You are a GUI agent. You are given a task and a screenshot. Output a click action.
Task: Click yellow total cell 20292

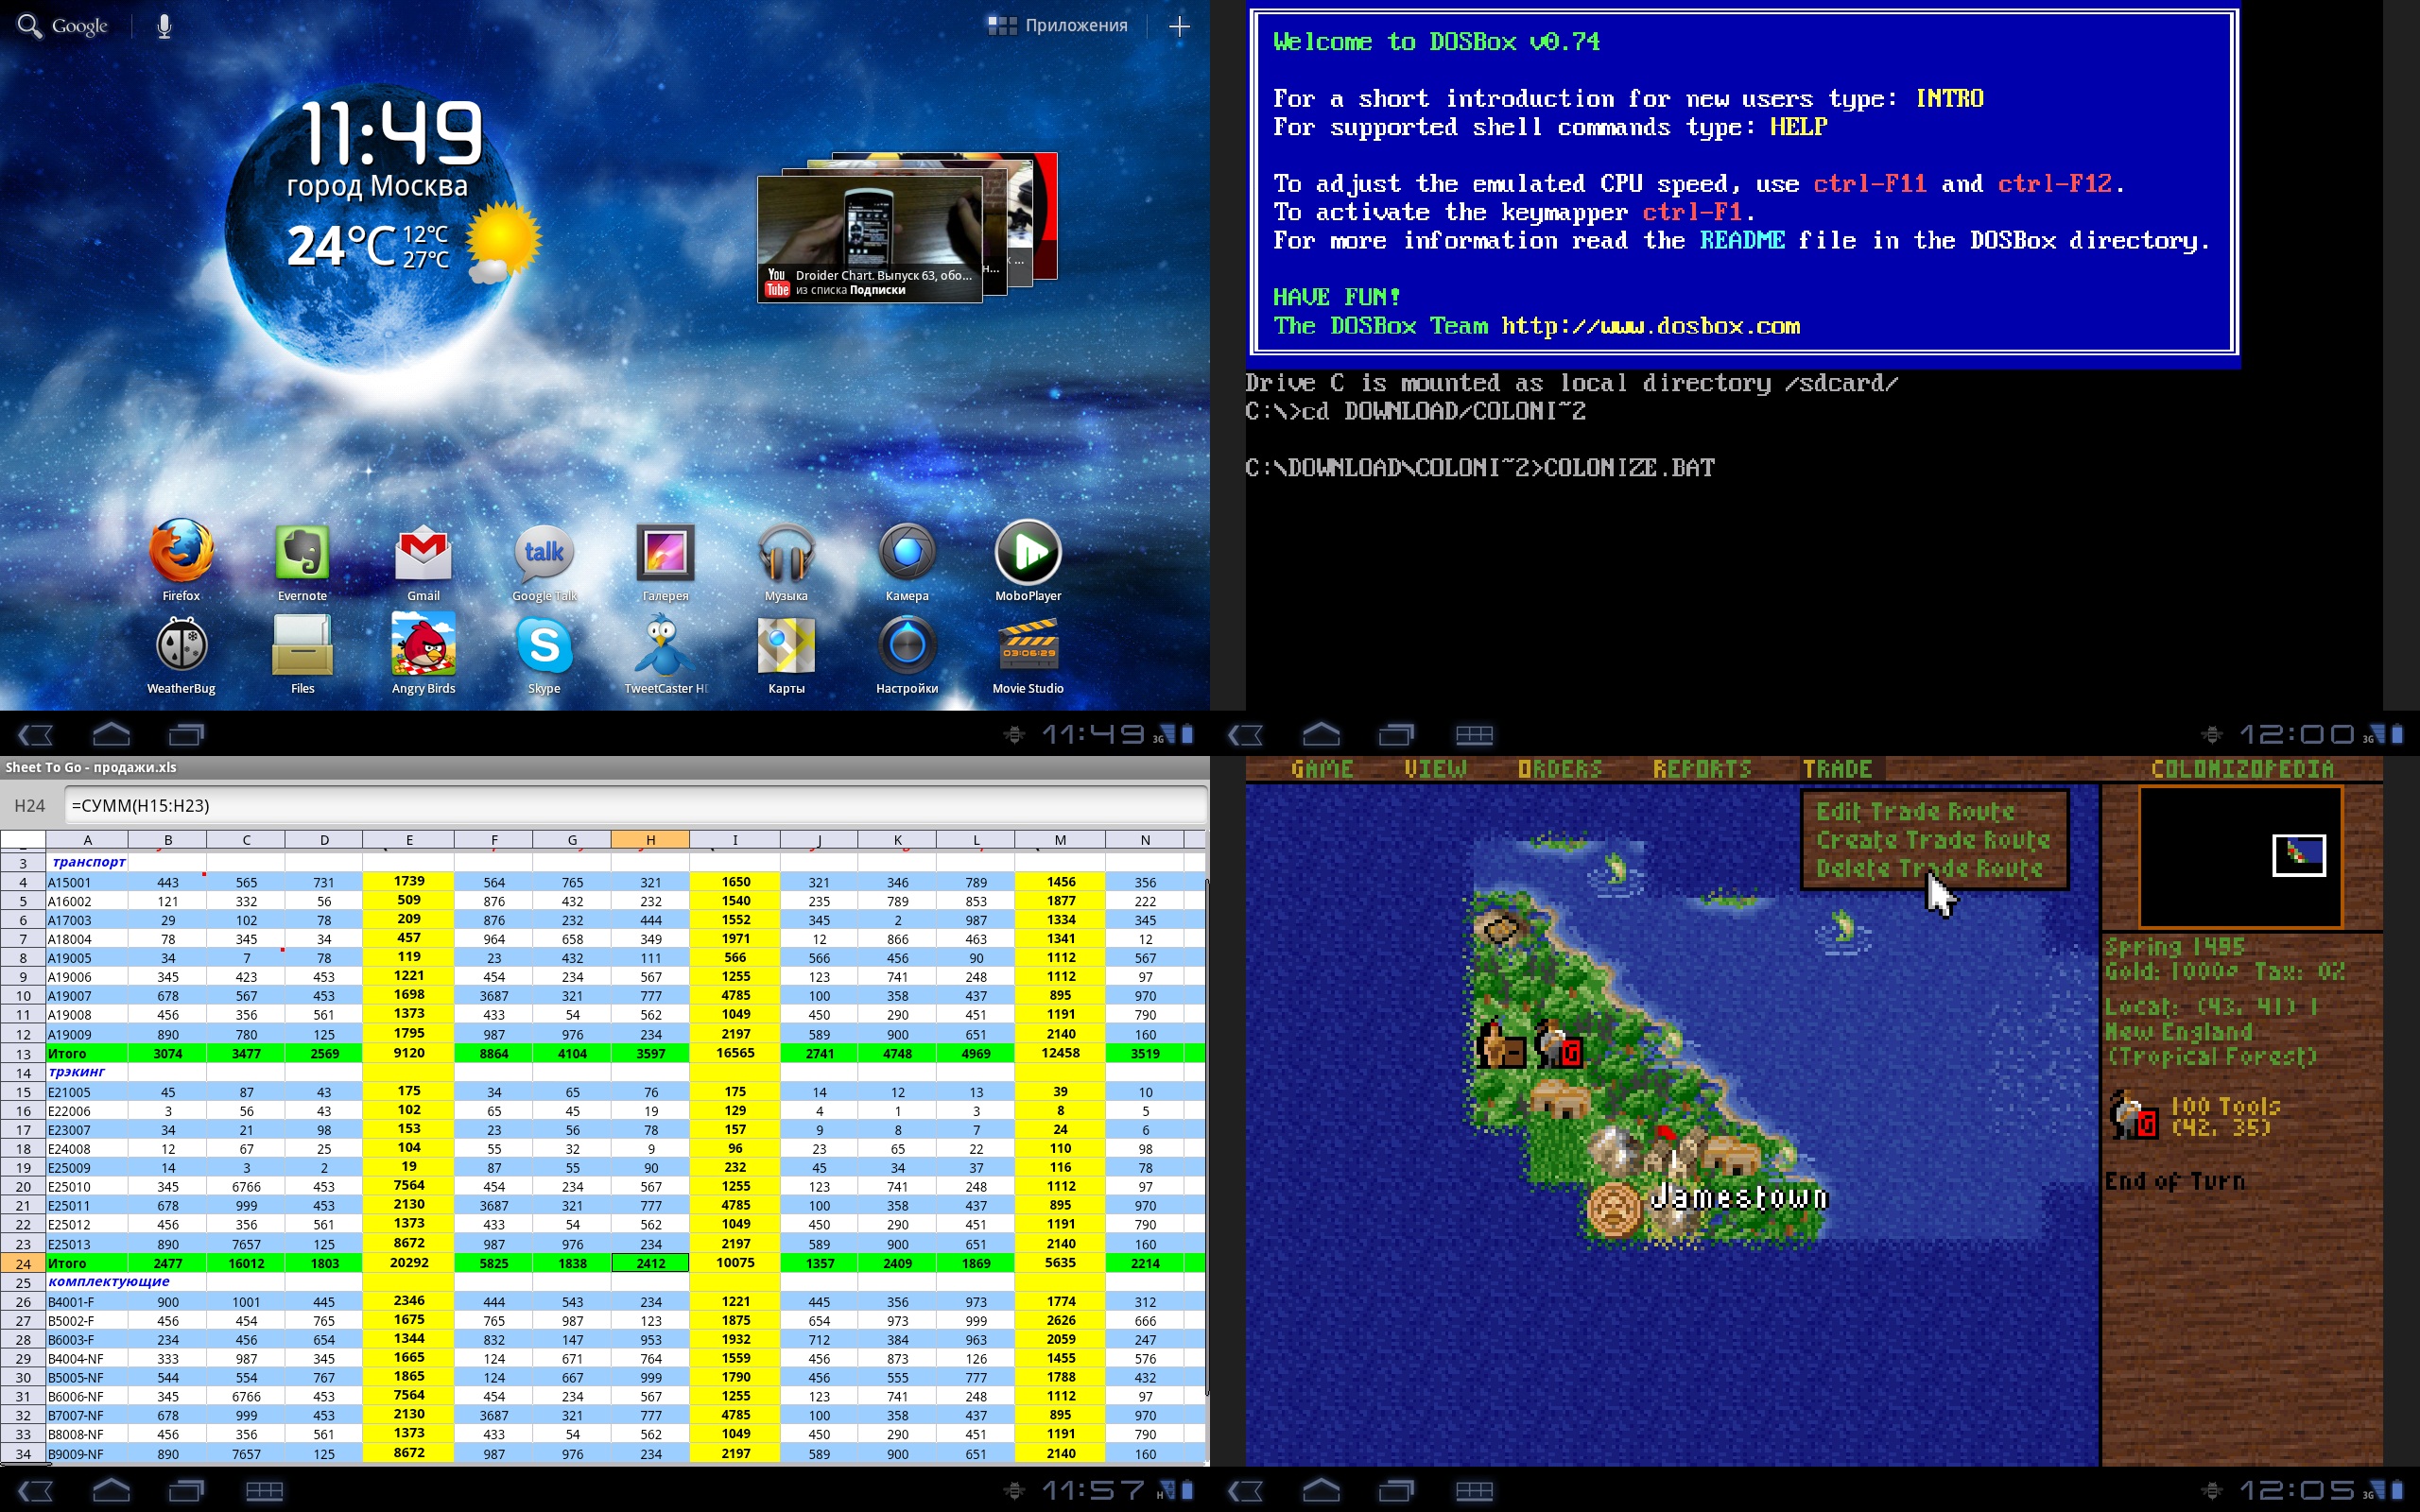coord(409,1263)
